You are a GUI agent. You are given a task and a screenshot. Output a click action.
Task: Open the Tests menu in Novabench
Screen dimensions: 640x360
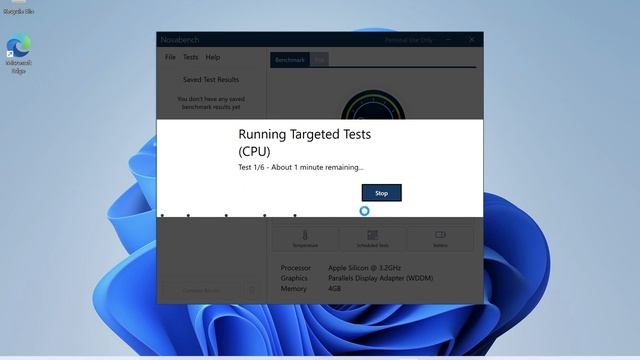coord(190,57)
